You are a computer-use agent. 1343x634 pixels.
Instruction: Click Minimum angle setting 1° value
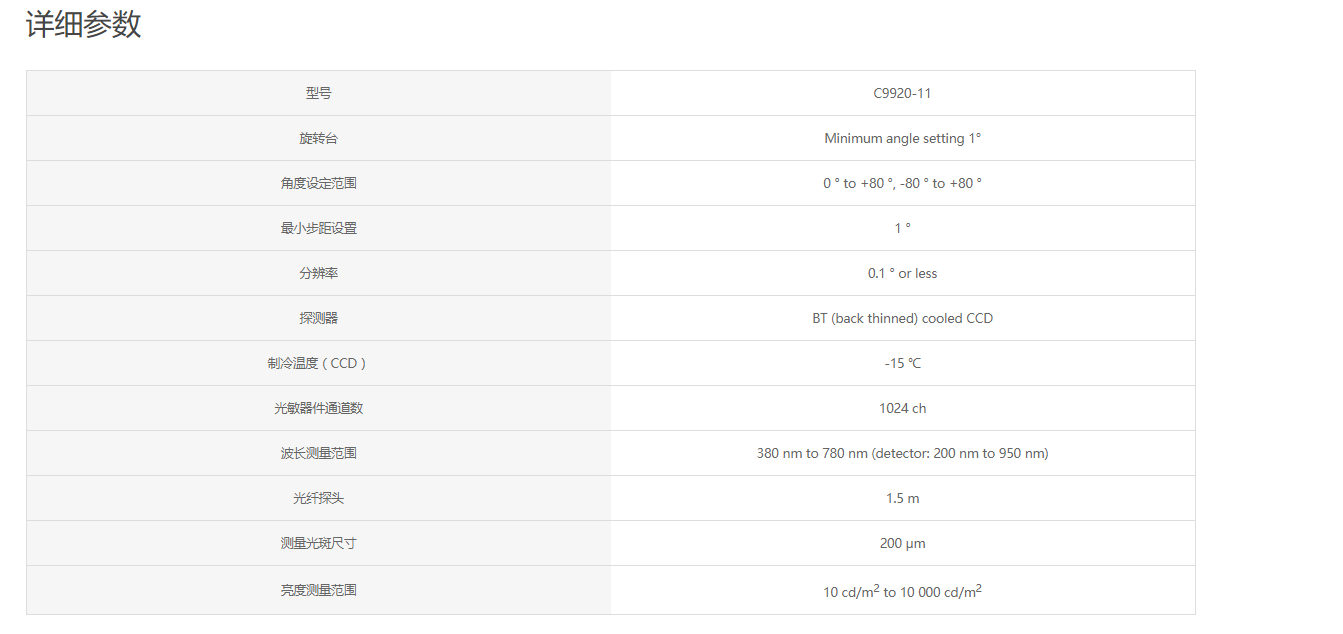click(x=902, y=138)
